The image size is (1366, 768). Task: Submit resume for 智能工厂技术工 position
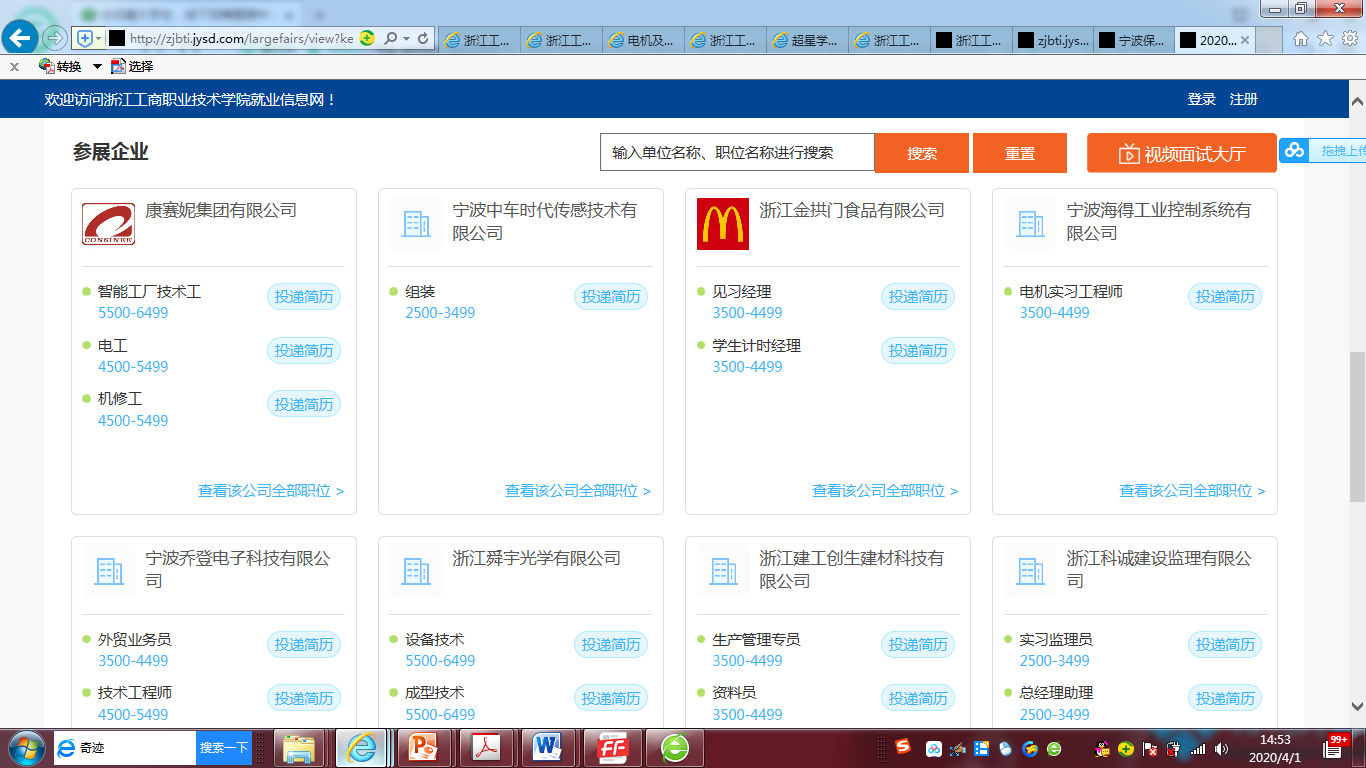coord(304,297)
